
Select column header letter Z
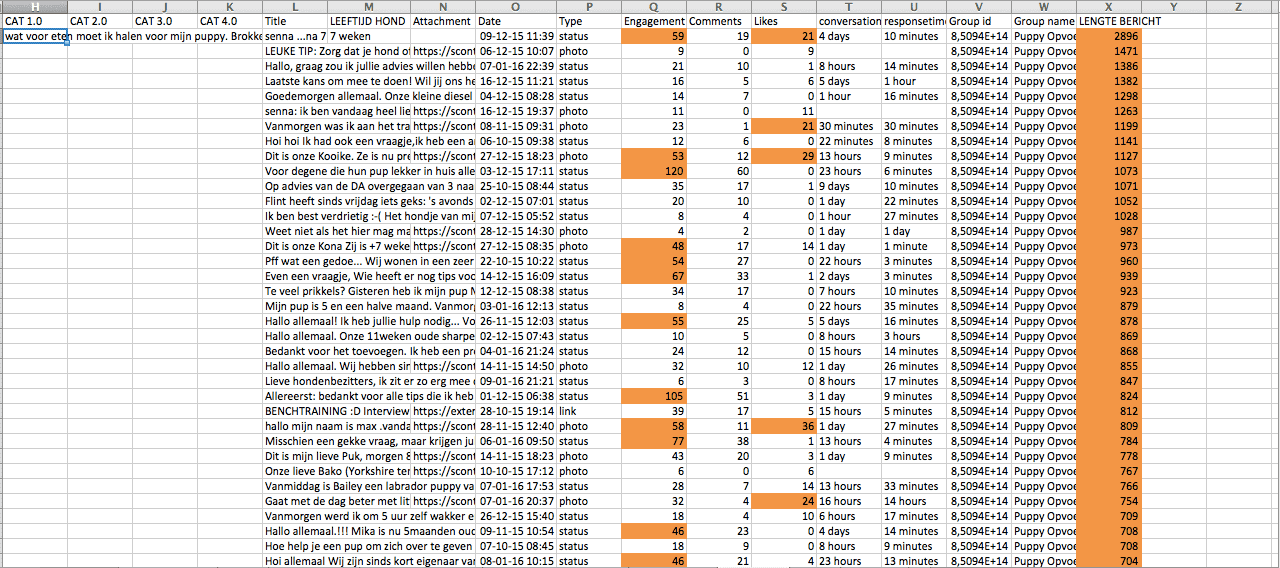click(1239, 7)
